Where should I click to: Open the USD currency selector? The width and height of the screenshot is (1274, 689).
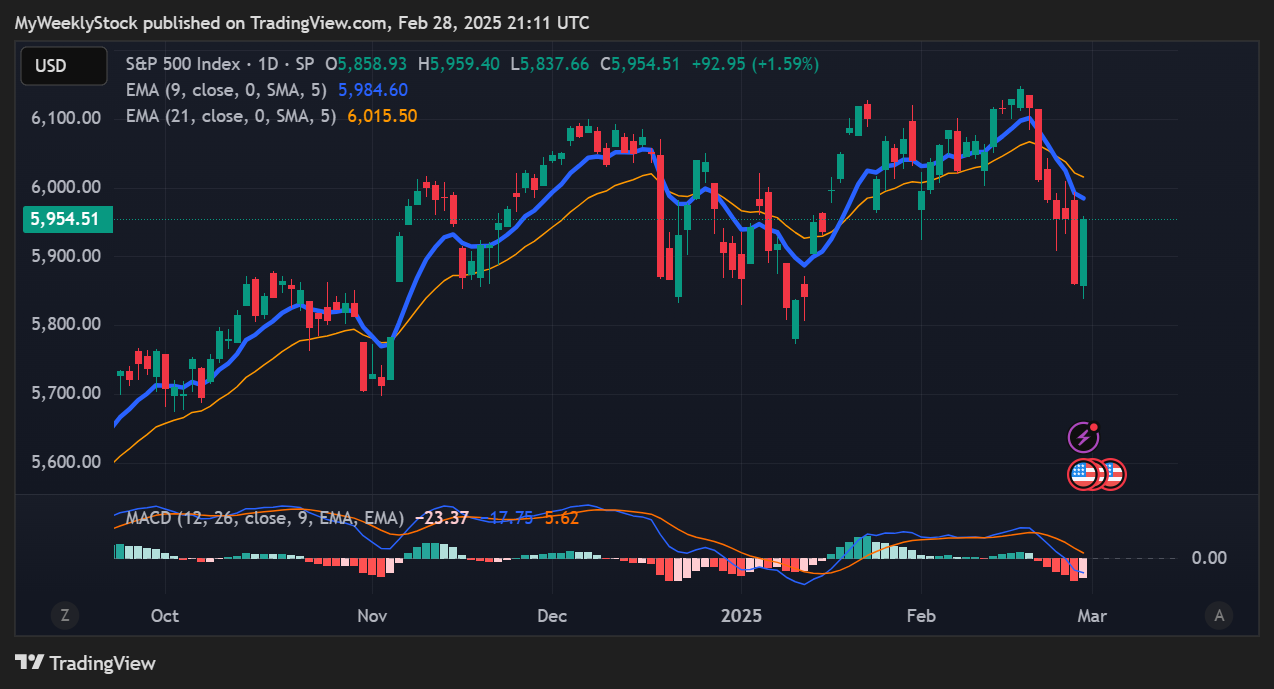(x=64, y=66)
